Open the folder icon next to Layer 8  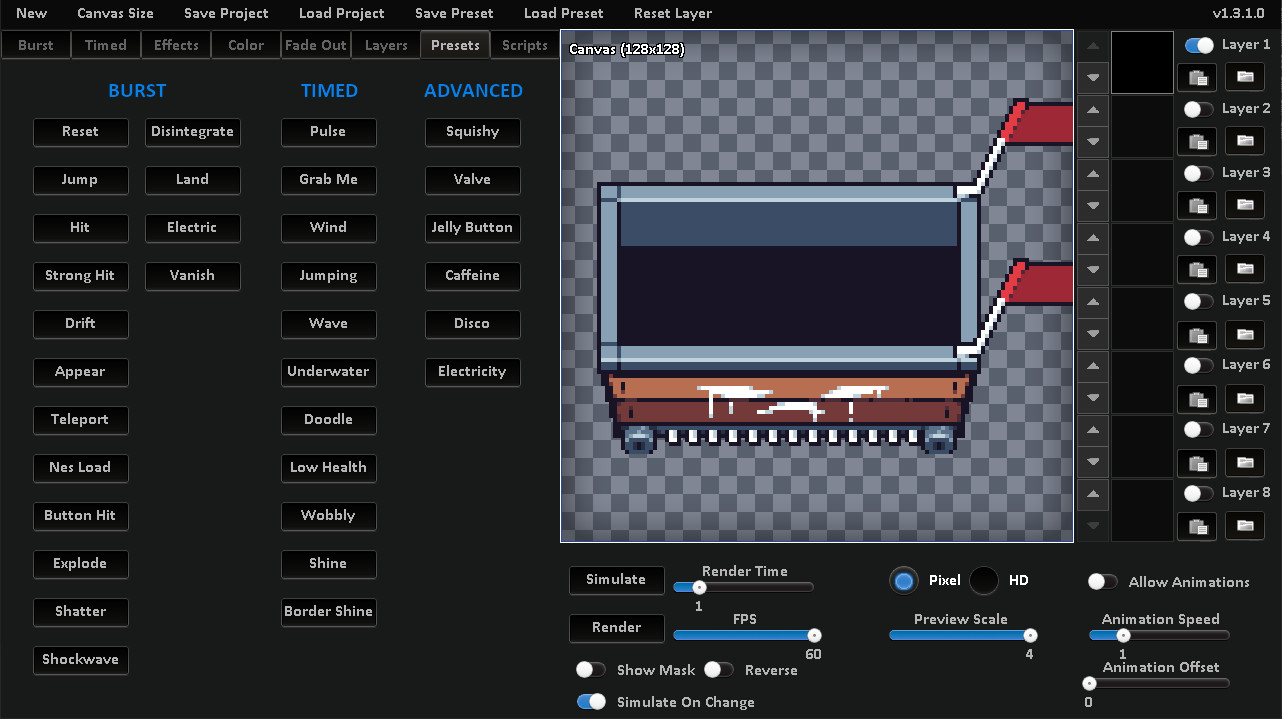tap(1244, 526)
